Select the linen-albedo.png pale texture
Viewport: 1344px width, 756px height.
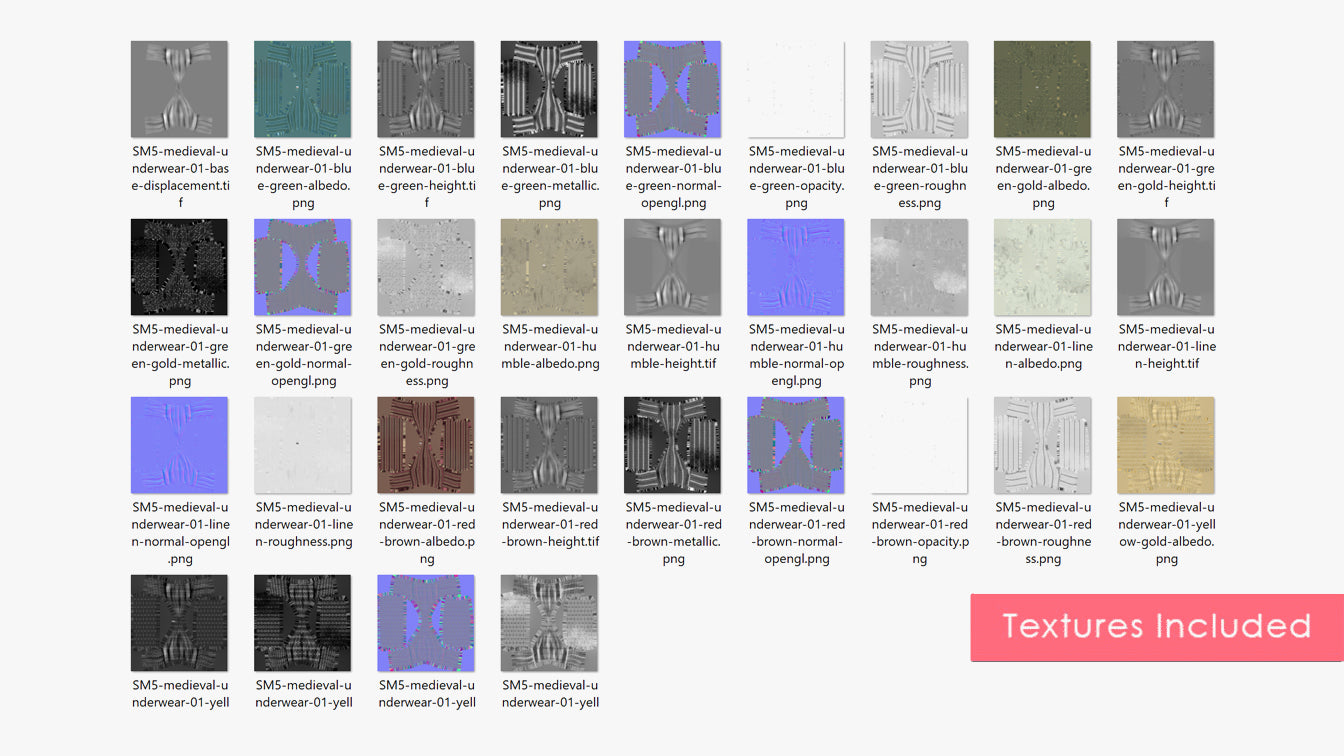coord(1042,267)
